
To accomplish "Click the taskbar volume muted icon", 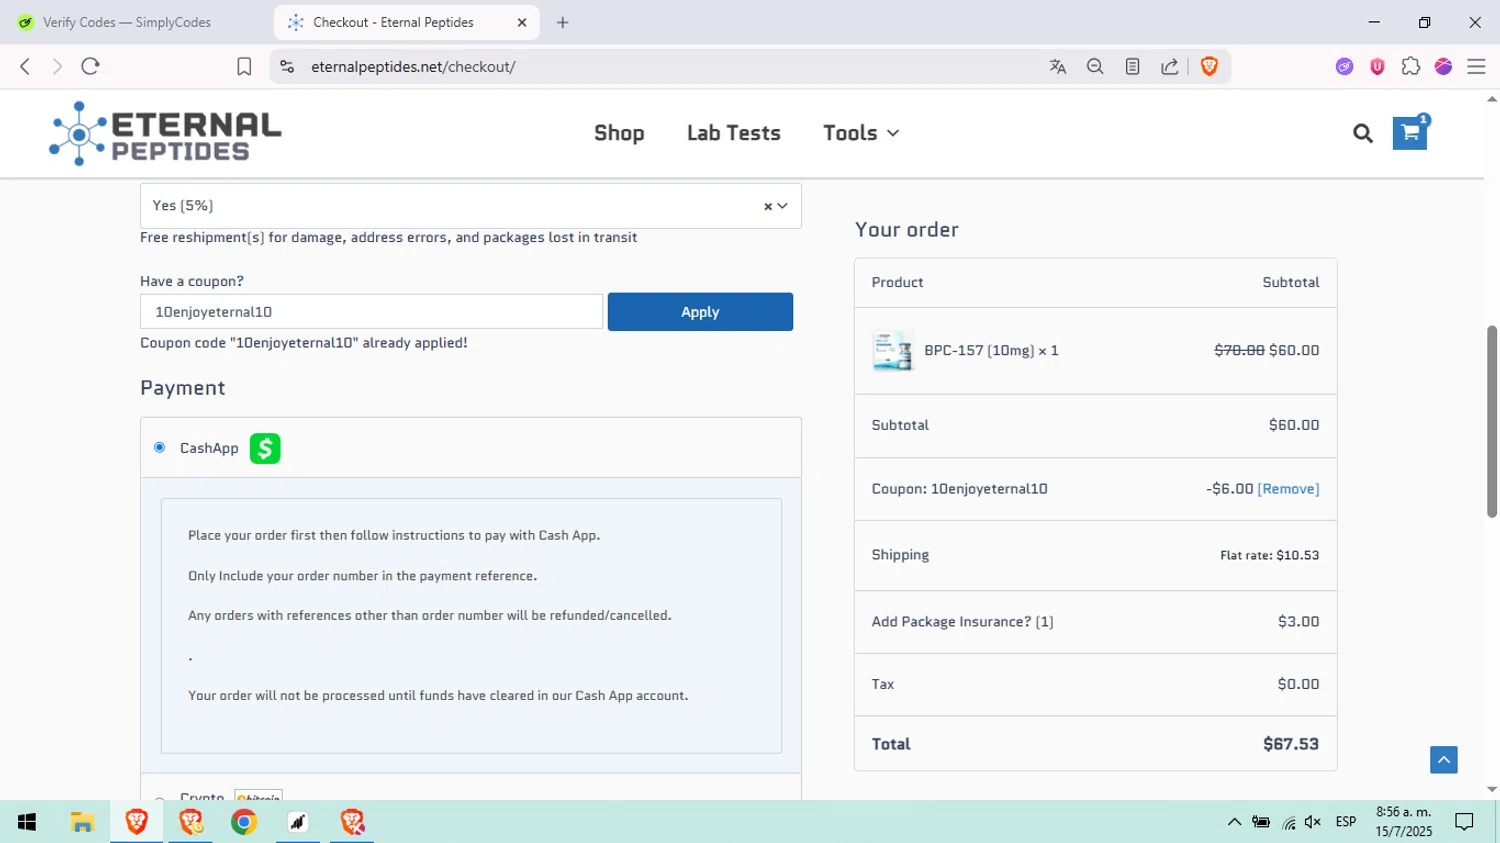I will pos(1313,822).
